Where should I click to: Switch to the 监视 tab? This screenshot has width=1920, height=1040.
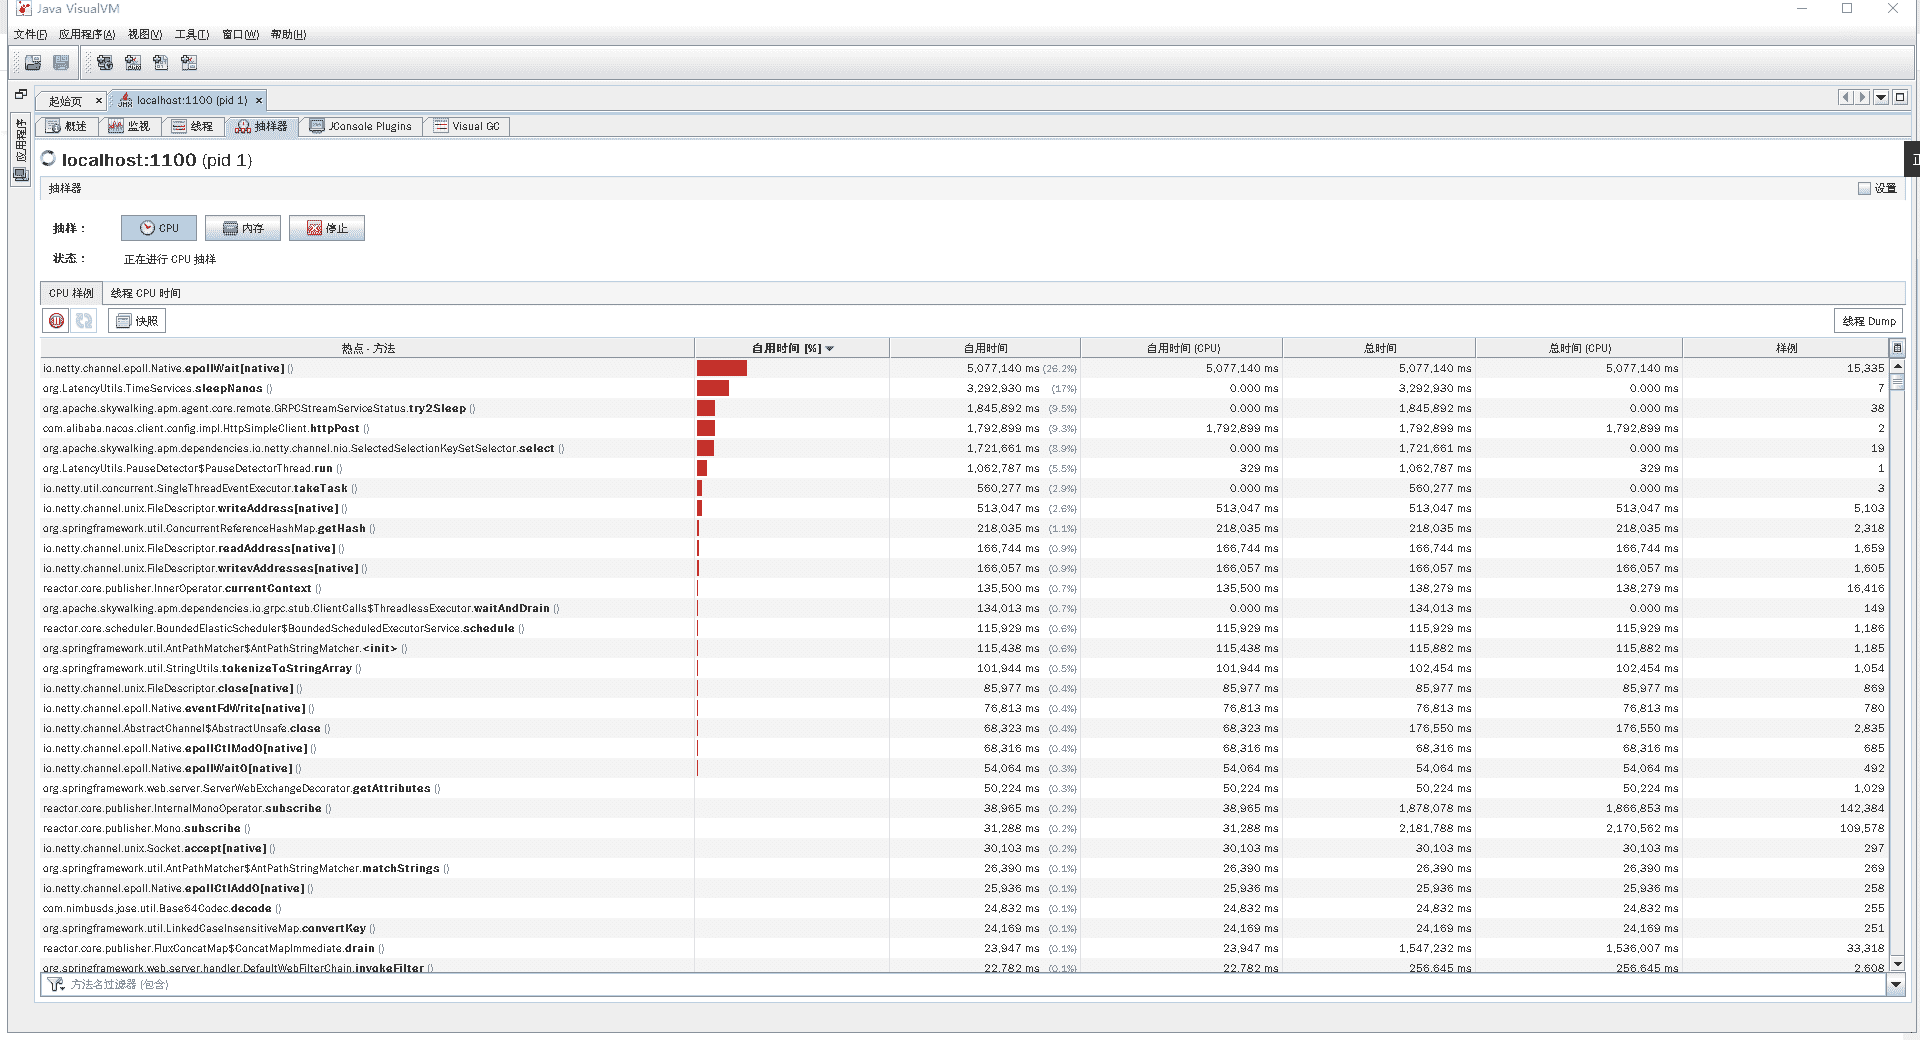coord(129,126)
